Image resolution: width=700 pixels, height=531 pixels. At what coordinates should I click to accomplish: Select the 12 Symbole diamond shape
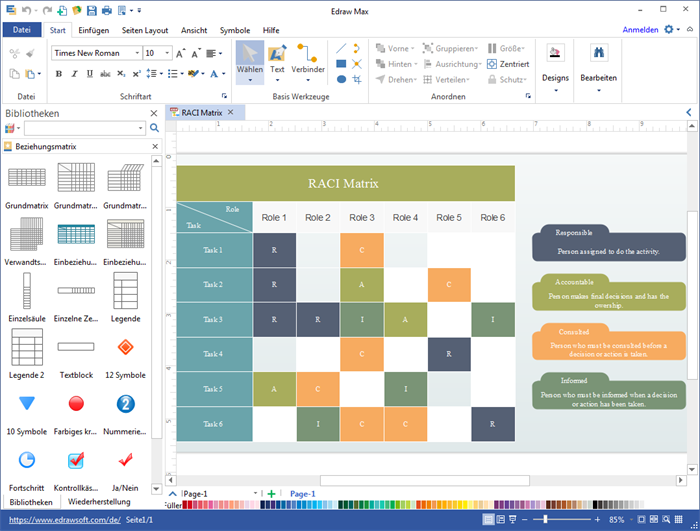tap(125, 354)
